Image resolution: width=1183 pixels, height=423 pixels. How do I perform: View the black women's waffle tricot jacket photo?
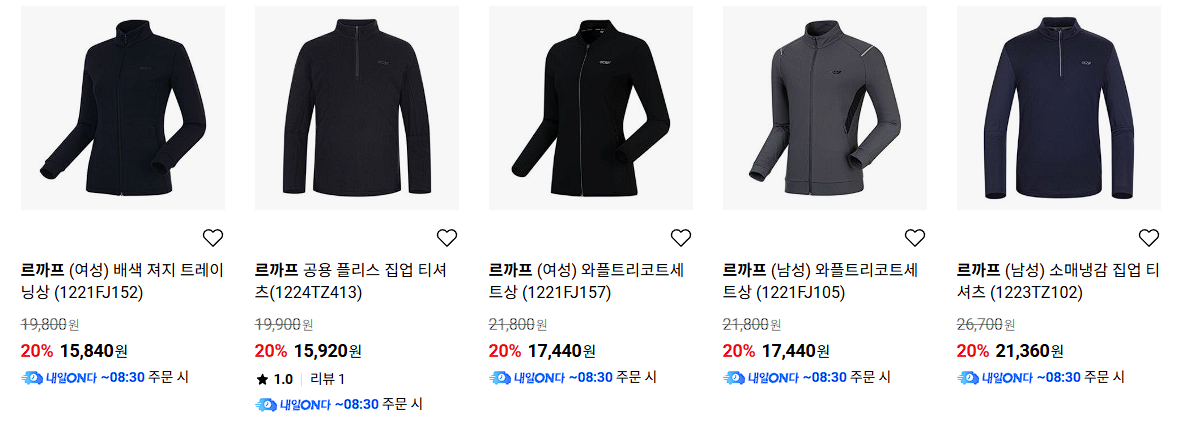[591, 108]
